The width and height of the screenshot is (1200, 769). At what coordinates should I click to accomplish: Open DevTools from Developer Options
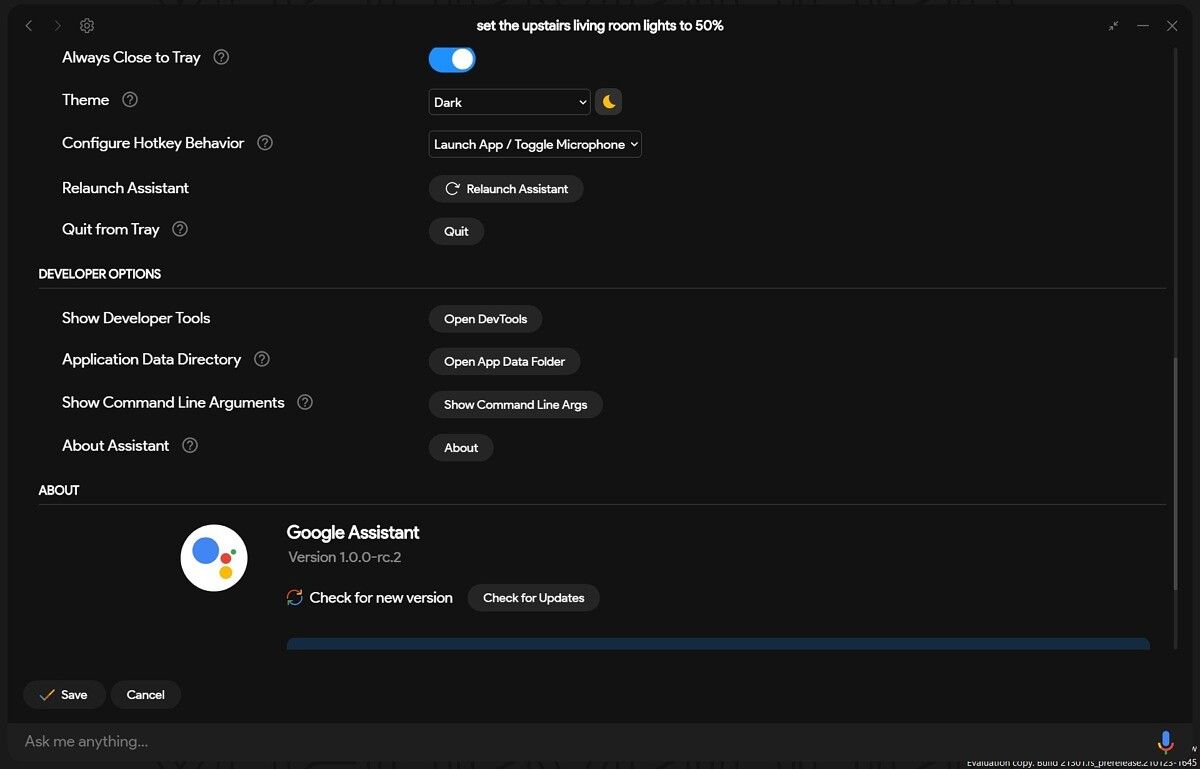pos(485,318)
